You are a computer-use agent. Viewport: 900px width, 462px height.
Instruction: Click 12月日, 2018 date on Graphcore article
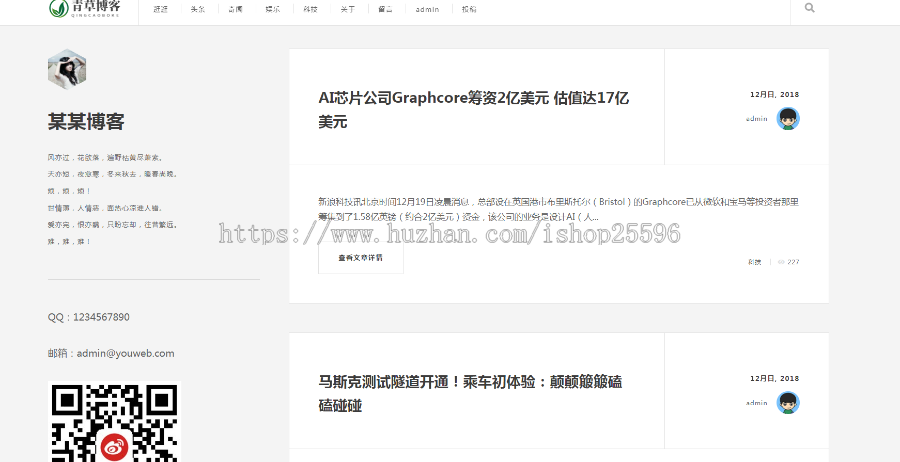click(774, 95)
